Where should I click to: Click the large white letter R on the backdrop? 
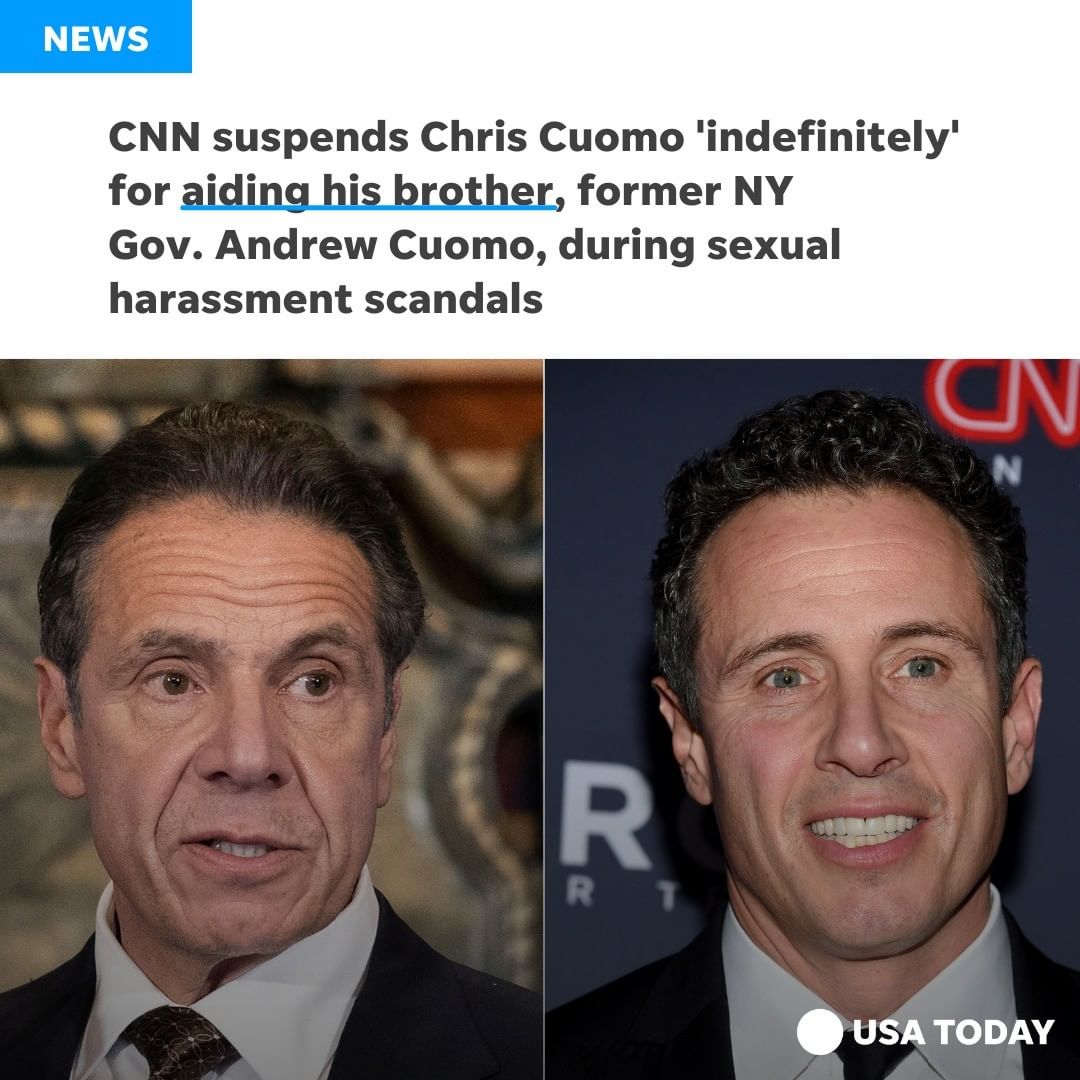(x=604, y=814)
